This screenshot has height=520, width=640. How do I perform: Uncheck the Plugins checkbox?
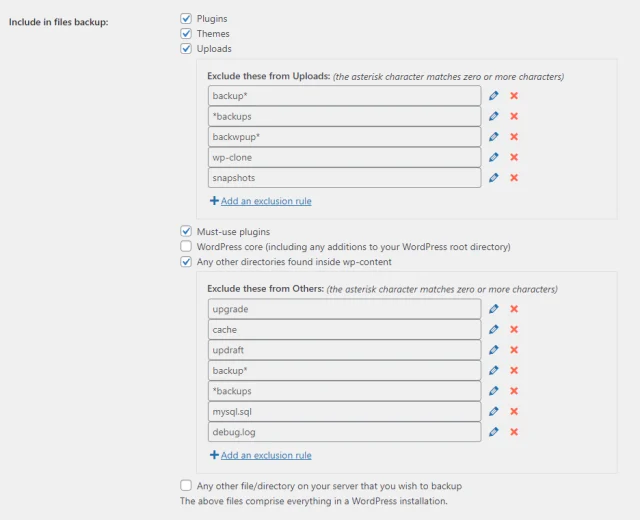[x=186, y=18]
